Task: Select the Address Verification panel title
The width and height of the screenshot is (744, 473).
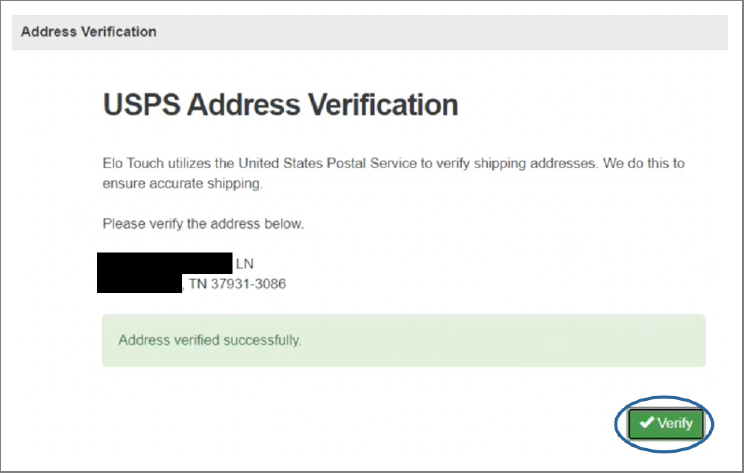Action: (89, 32)
